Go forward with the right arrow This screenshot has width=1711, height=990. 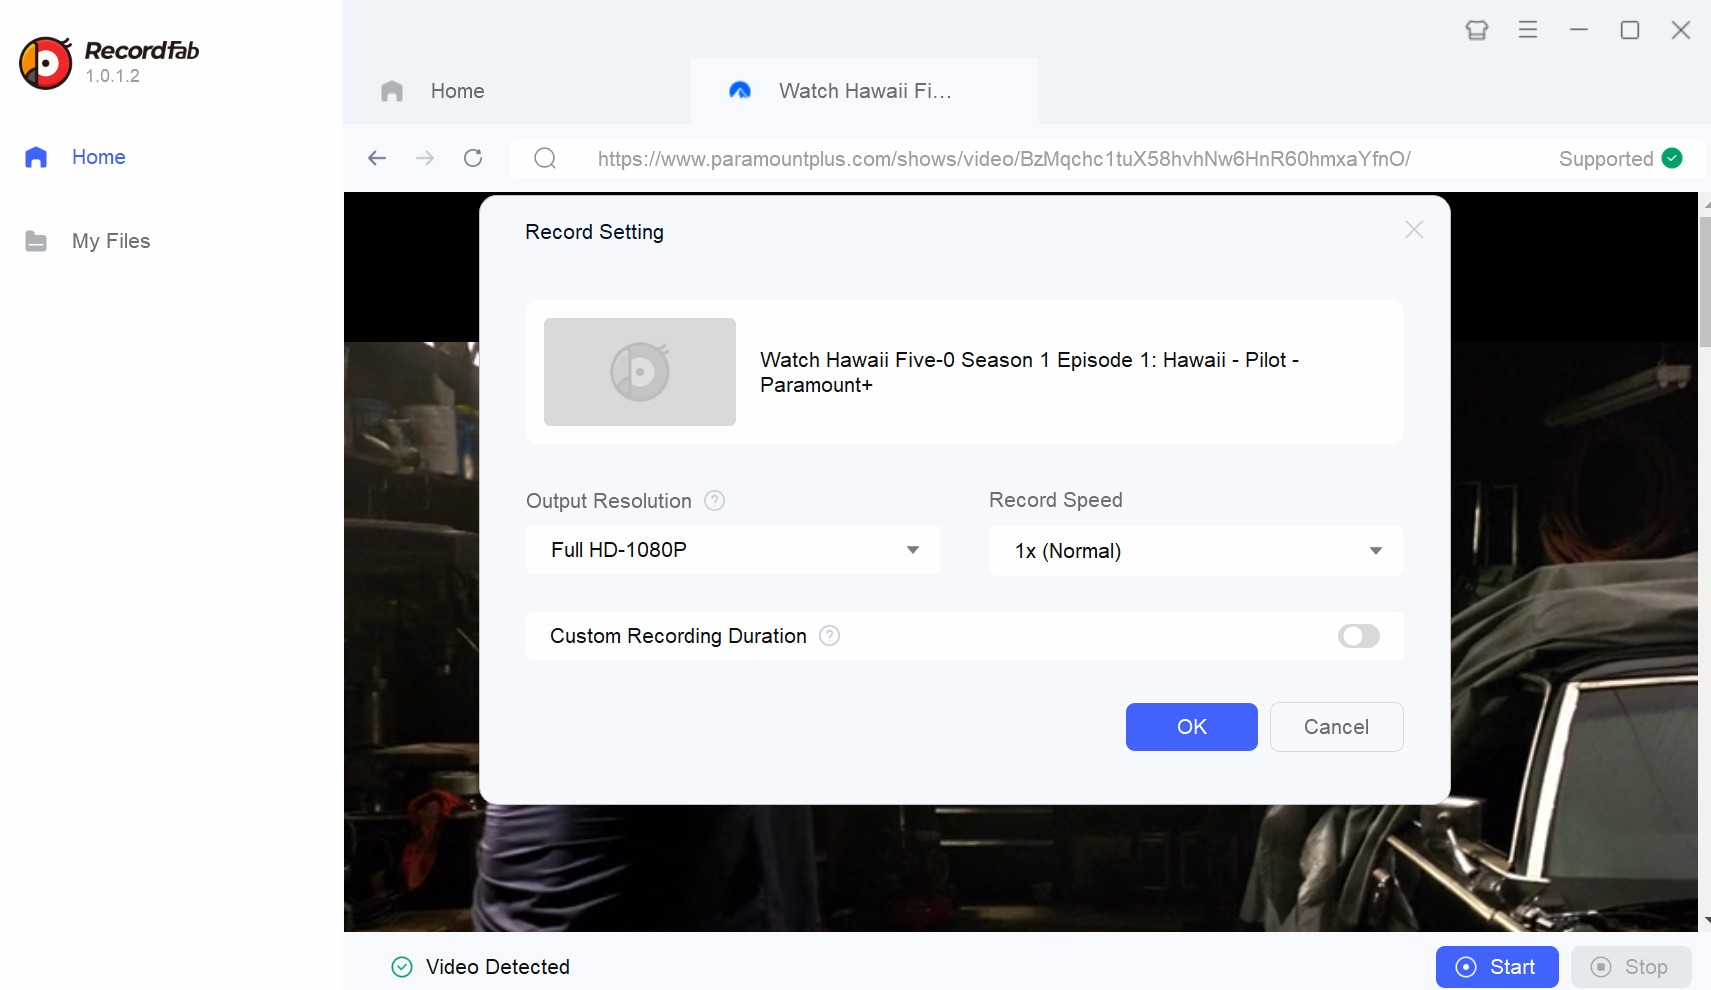click(x=425, y=158)
